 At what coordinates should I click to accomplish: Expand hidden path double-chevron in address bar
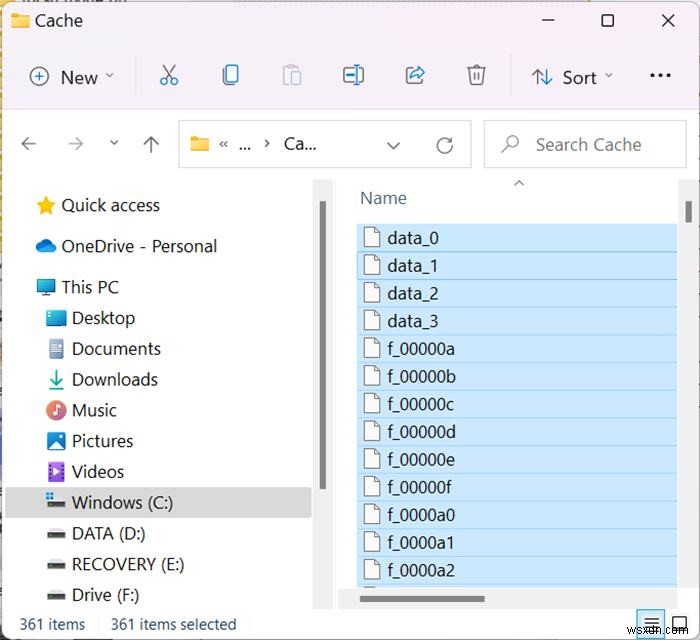[224, 144]
